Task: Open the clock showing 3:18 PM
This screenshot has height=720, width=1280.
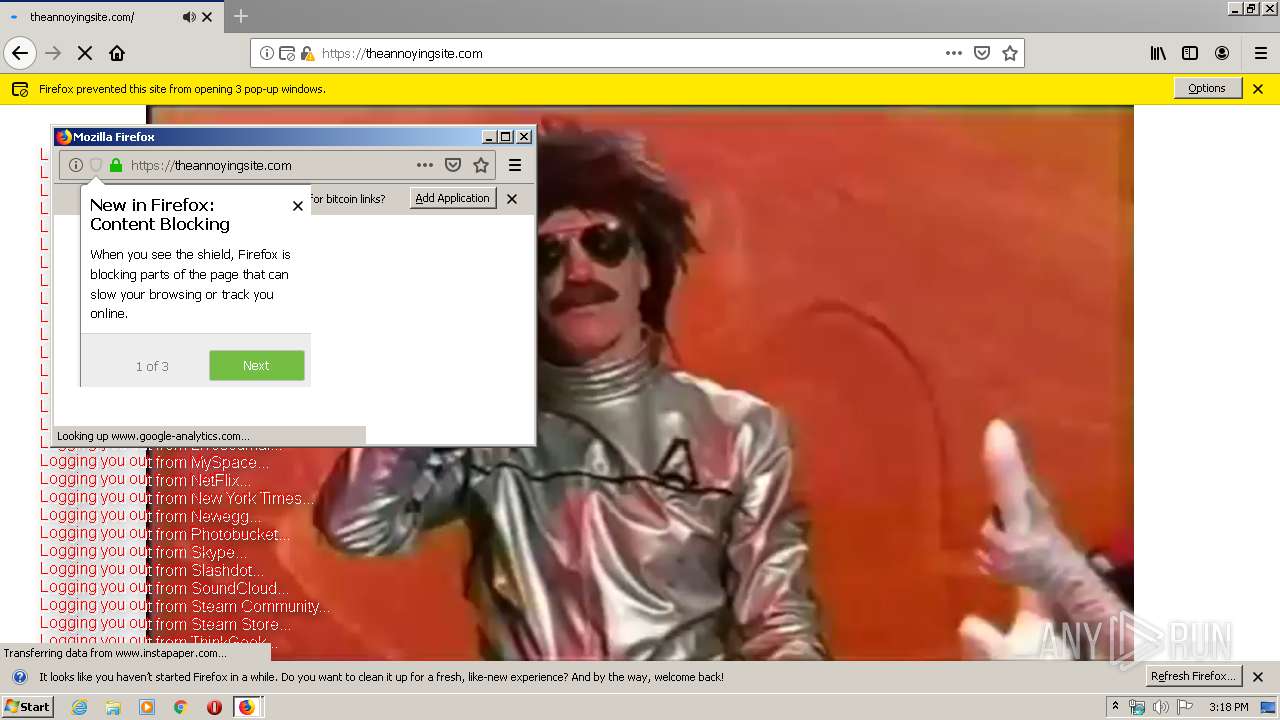Action: [1228, 707]
